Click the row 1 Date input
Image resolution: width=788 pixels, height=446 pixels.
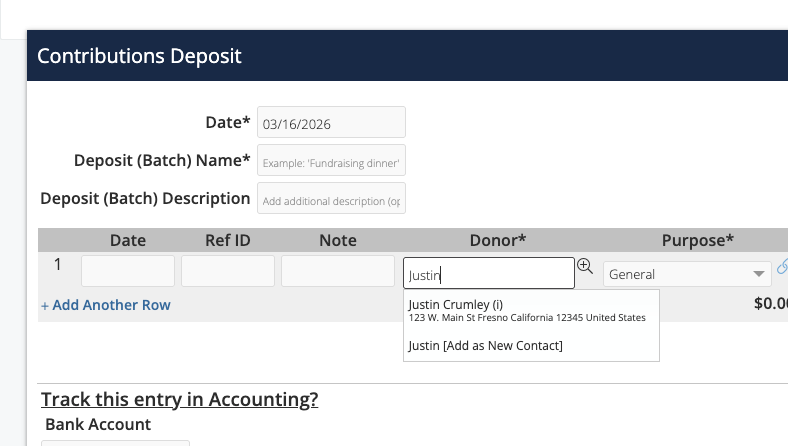pos(128,272)
